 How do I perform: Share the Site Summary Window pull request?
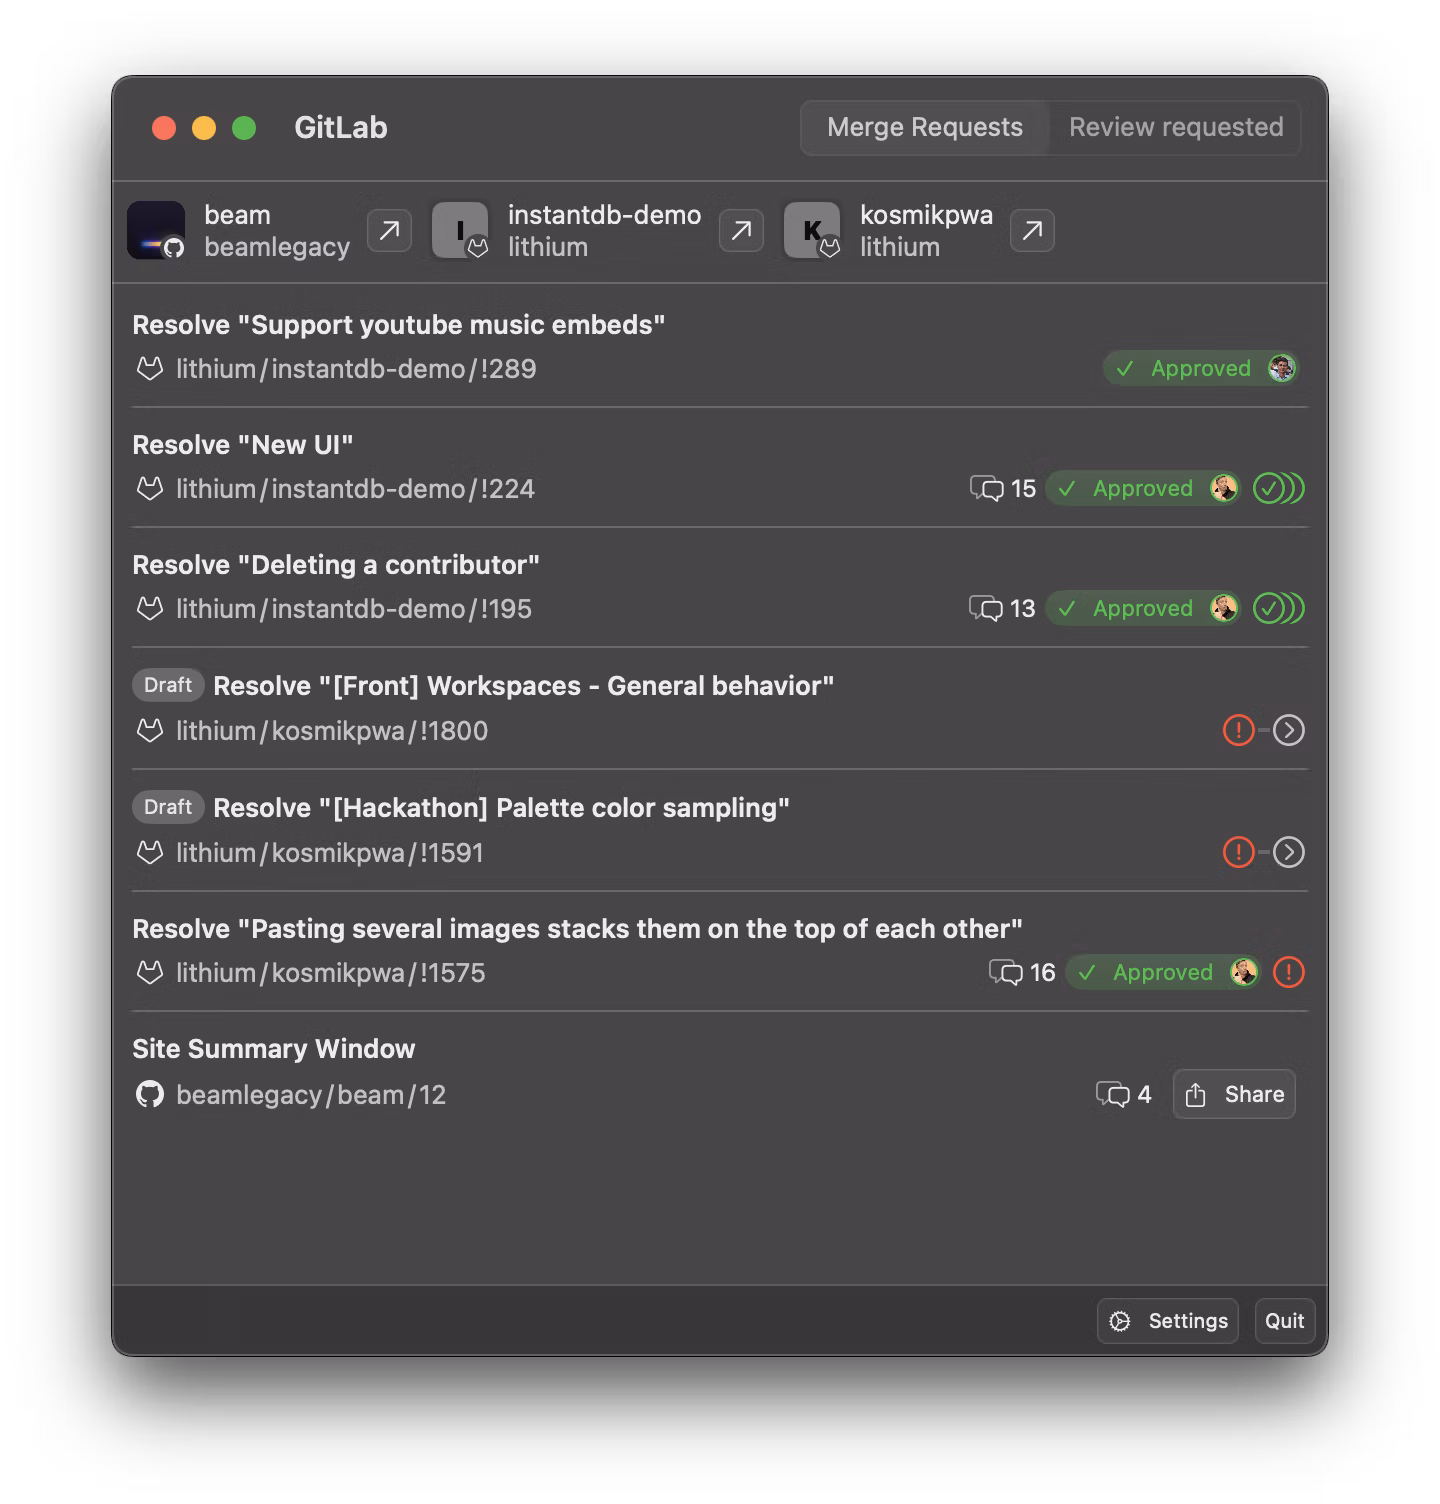tap(1235, 1095)
